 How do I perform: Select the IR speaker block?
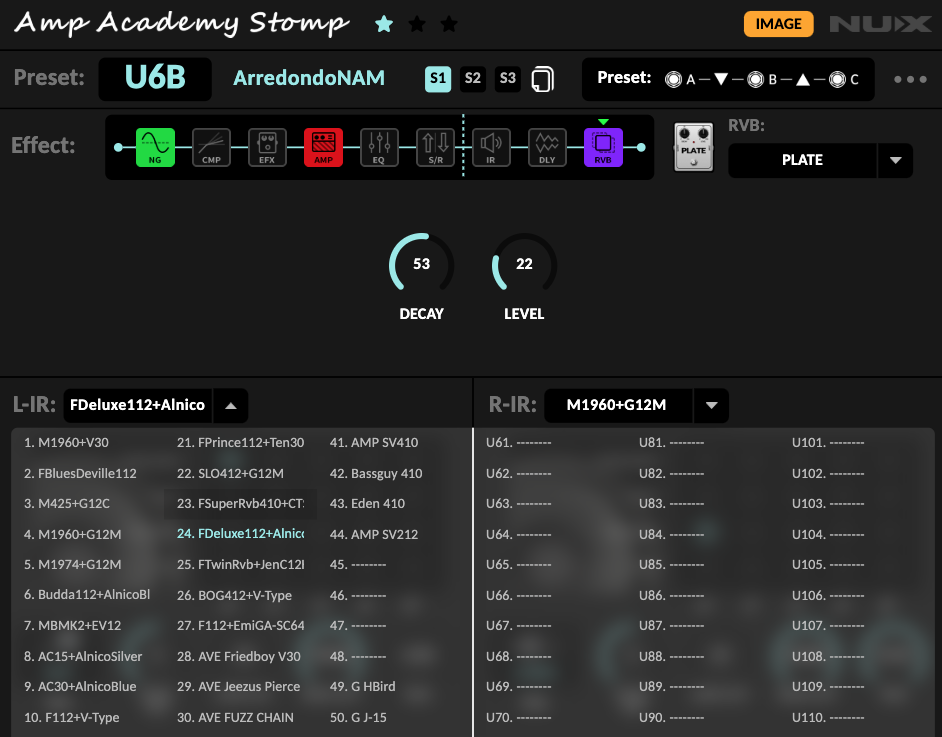[491, 147]
